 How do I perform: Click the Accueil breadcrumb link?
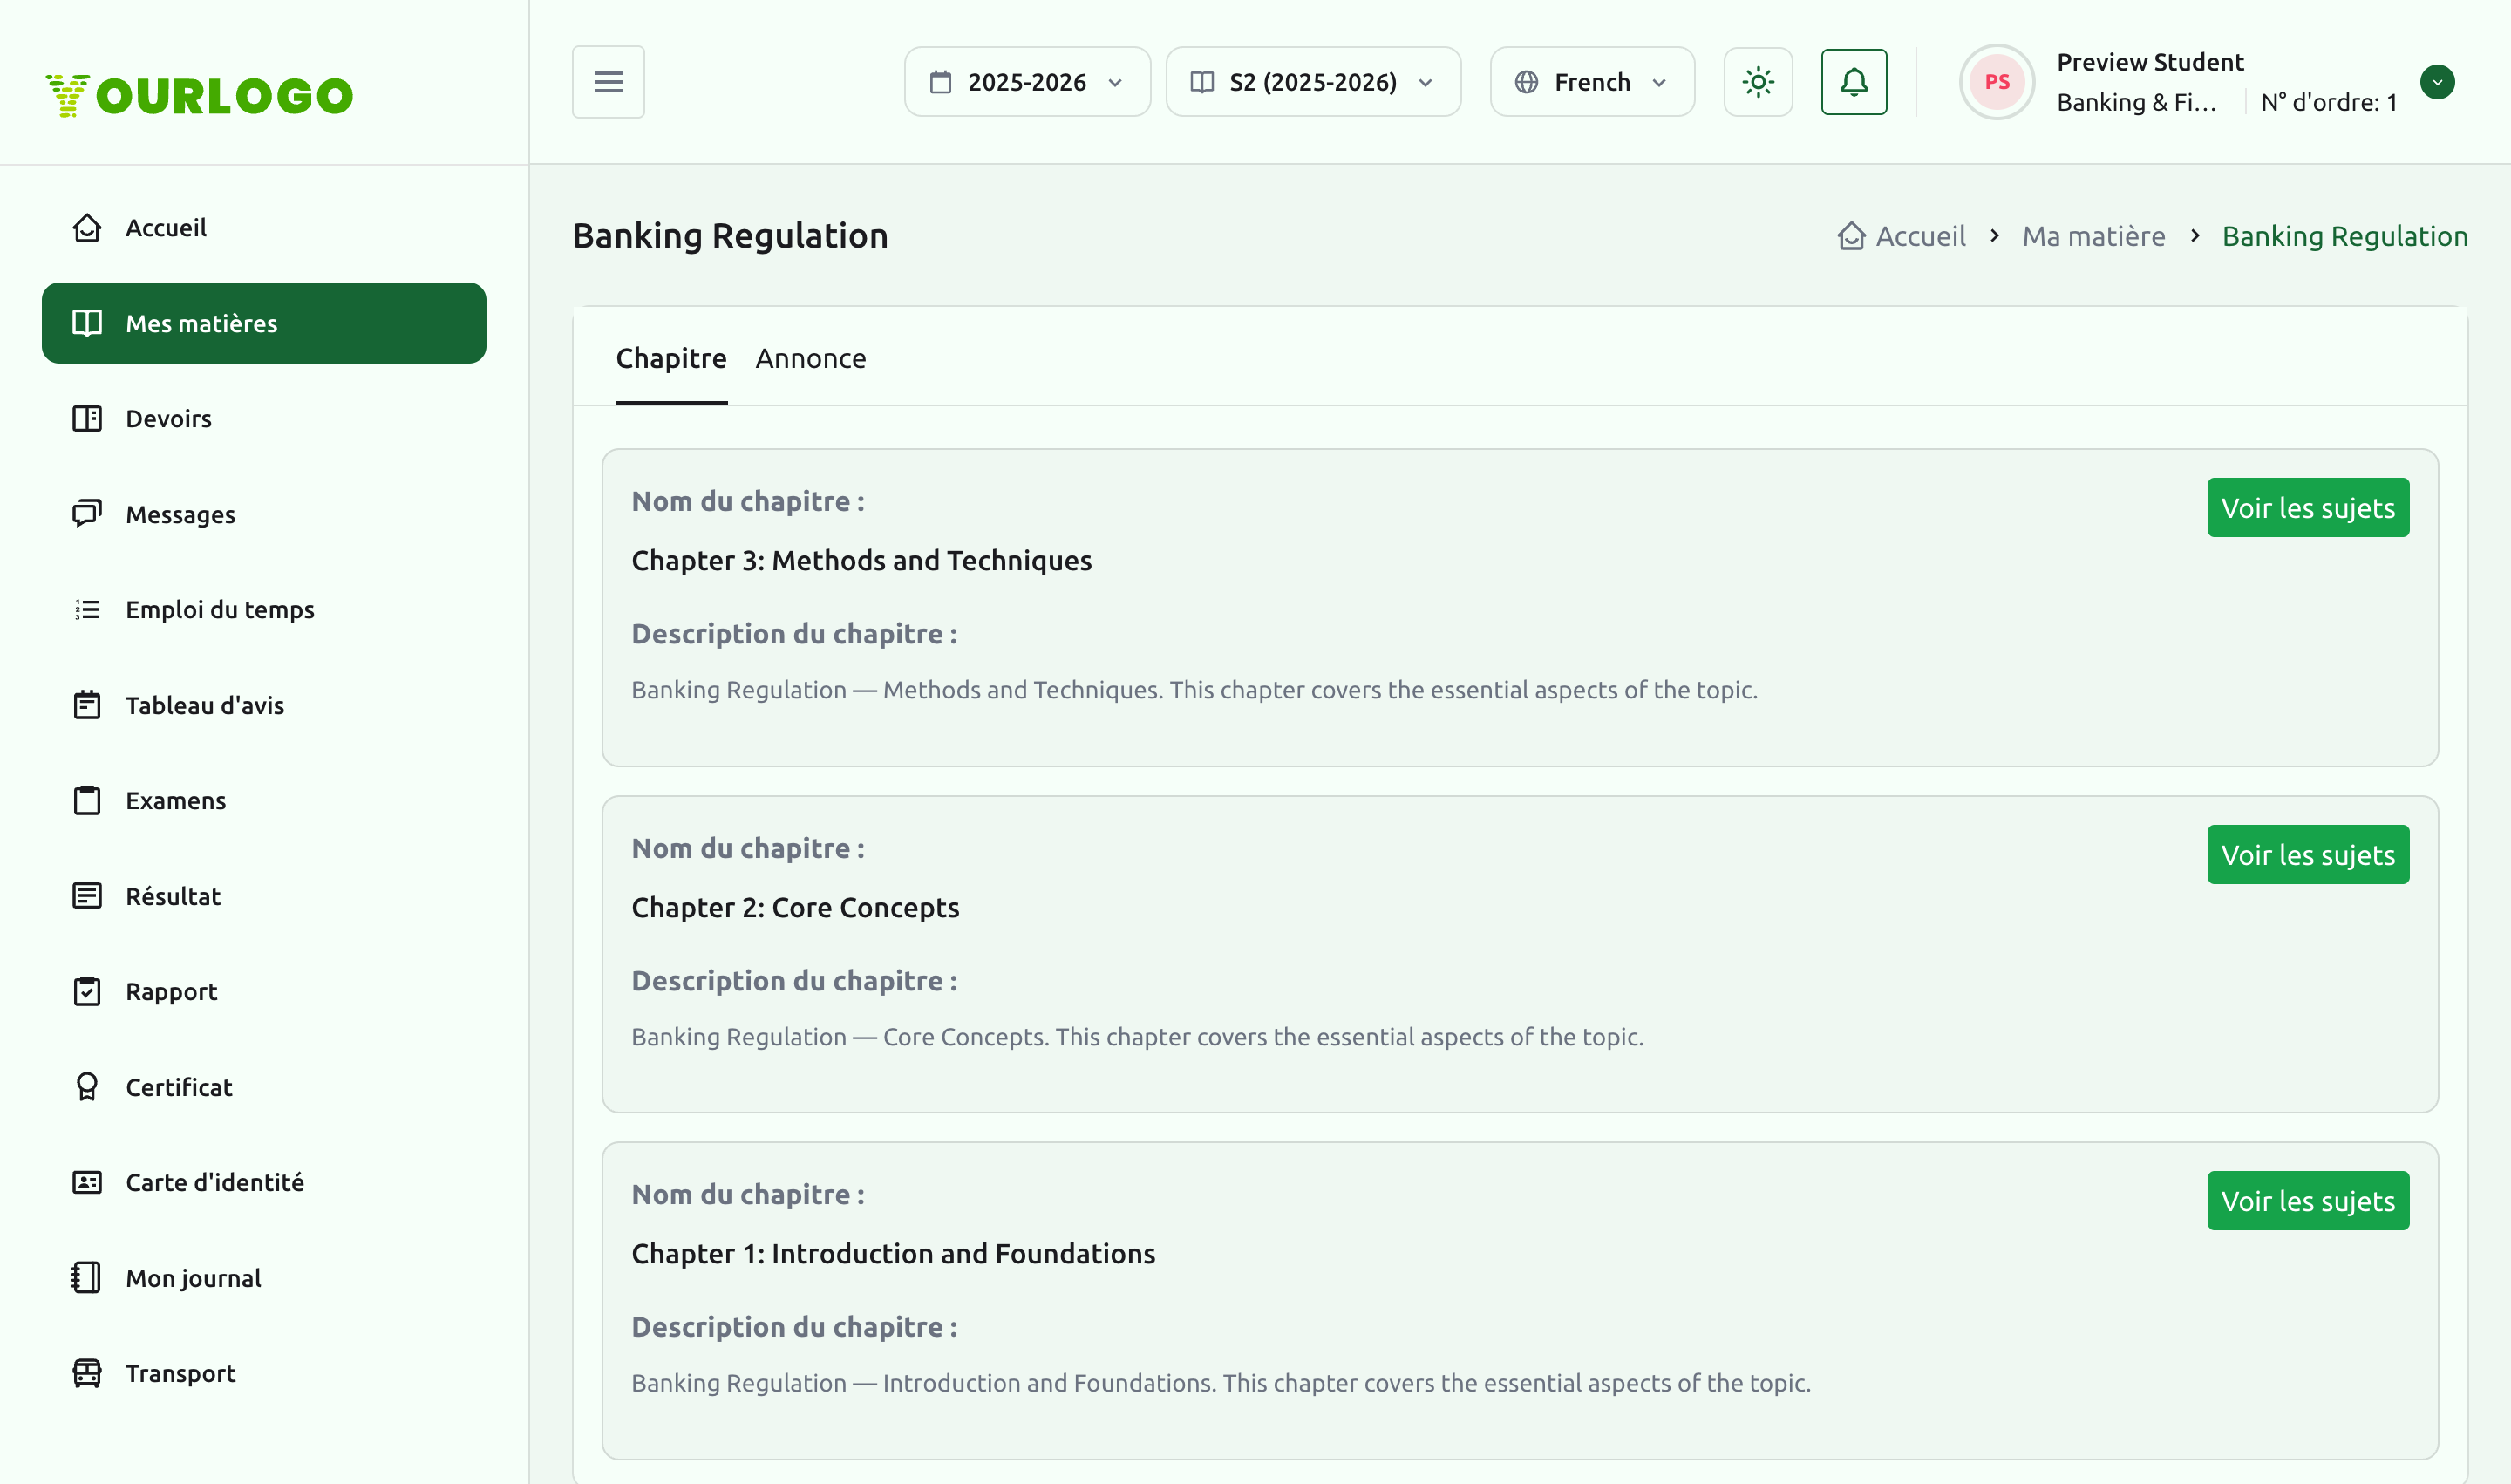(1920, 236)
